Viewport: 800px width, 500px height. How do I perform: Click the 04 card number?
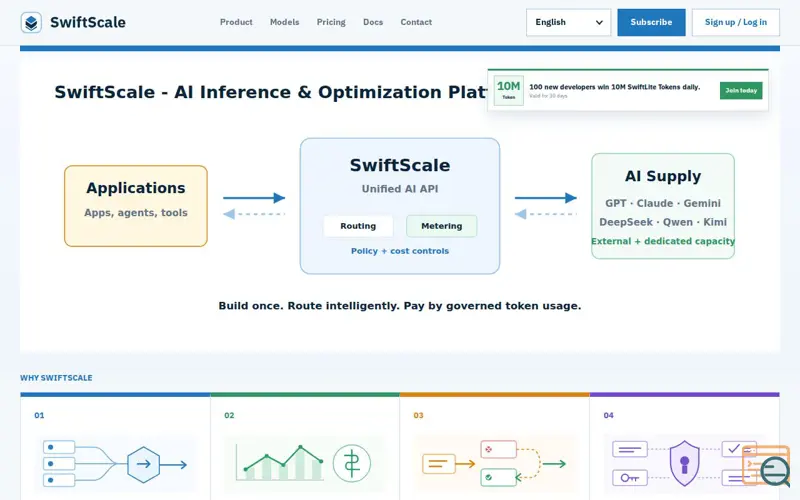pos(608,415)
